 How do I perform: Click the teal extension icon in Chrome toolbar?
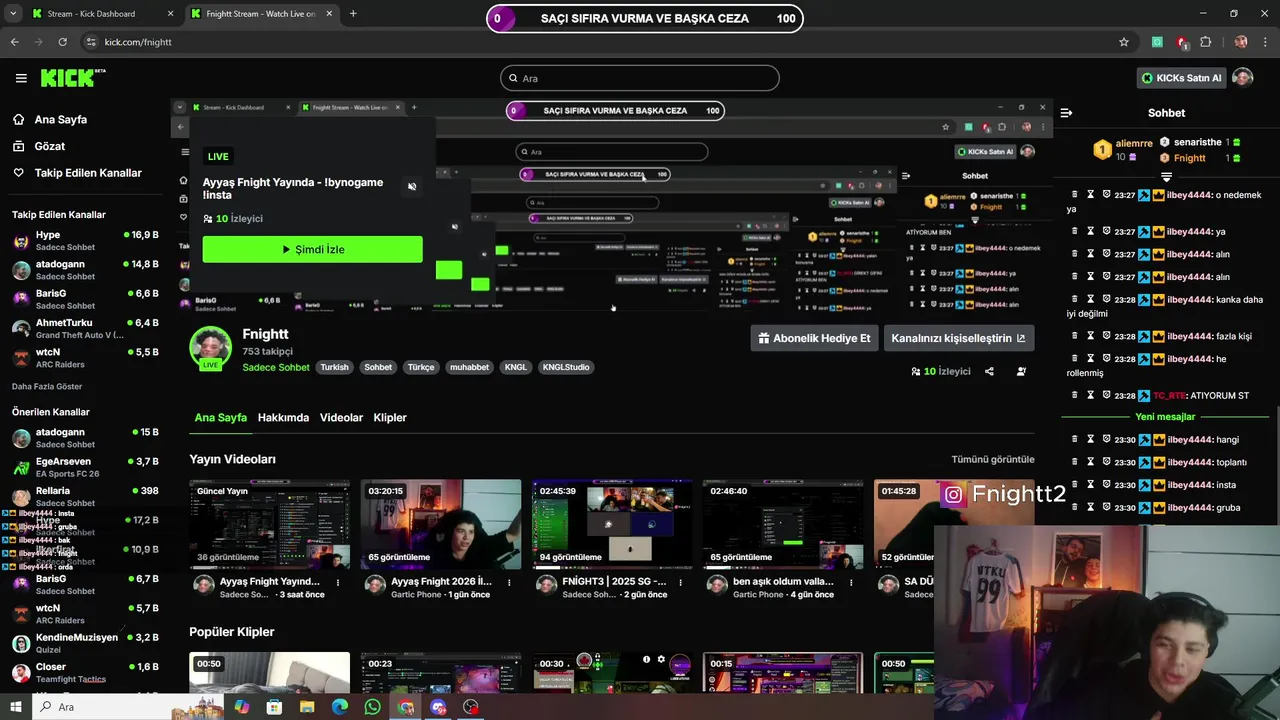click(1157, 42)
